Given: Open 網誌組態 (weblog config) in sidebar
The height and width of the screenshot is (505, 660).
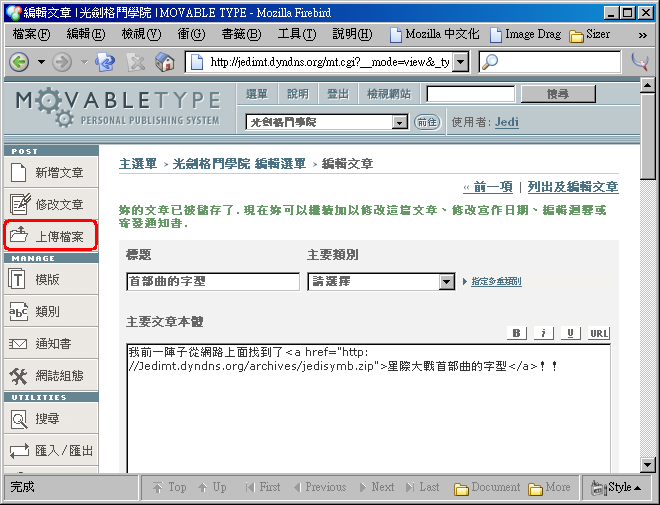Looking at the screenshot, I should [51, 375].
